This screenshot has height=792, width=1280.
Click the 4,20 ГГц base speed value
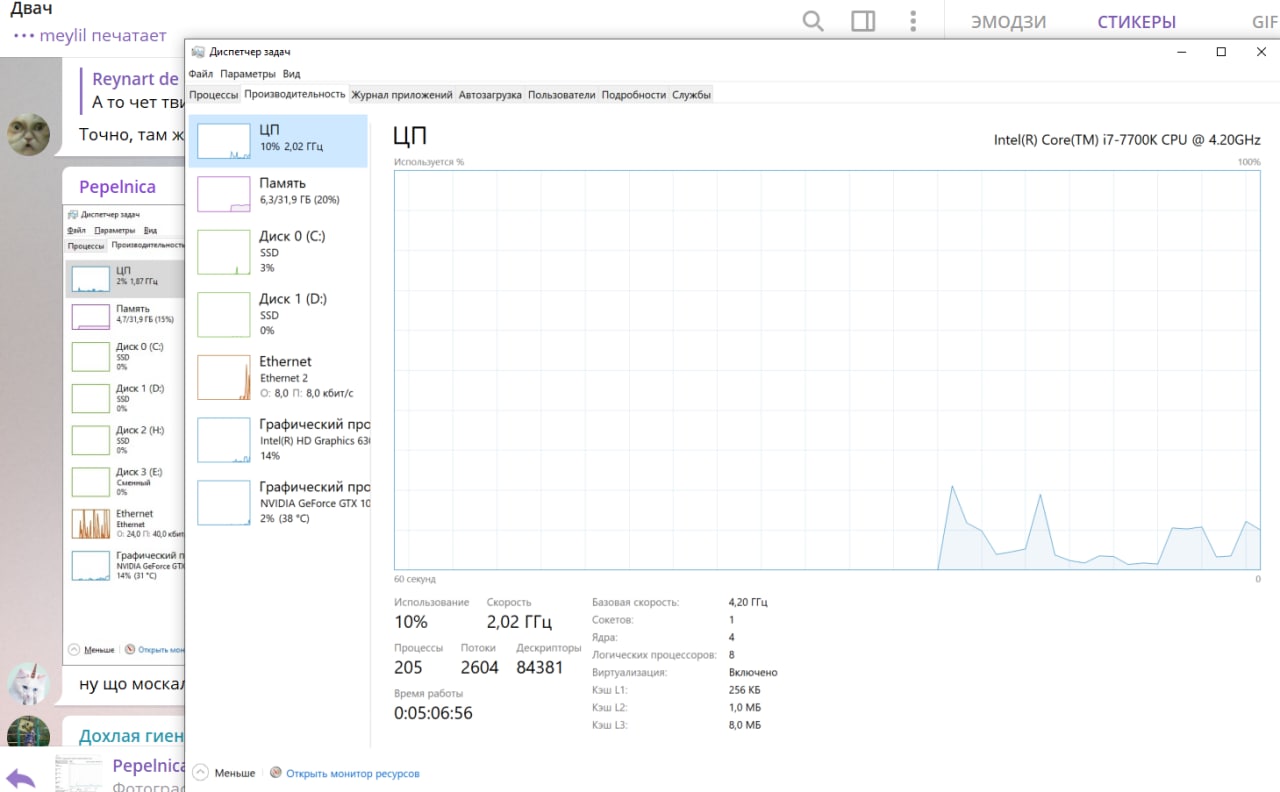pos(748,603)
